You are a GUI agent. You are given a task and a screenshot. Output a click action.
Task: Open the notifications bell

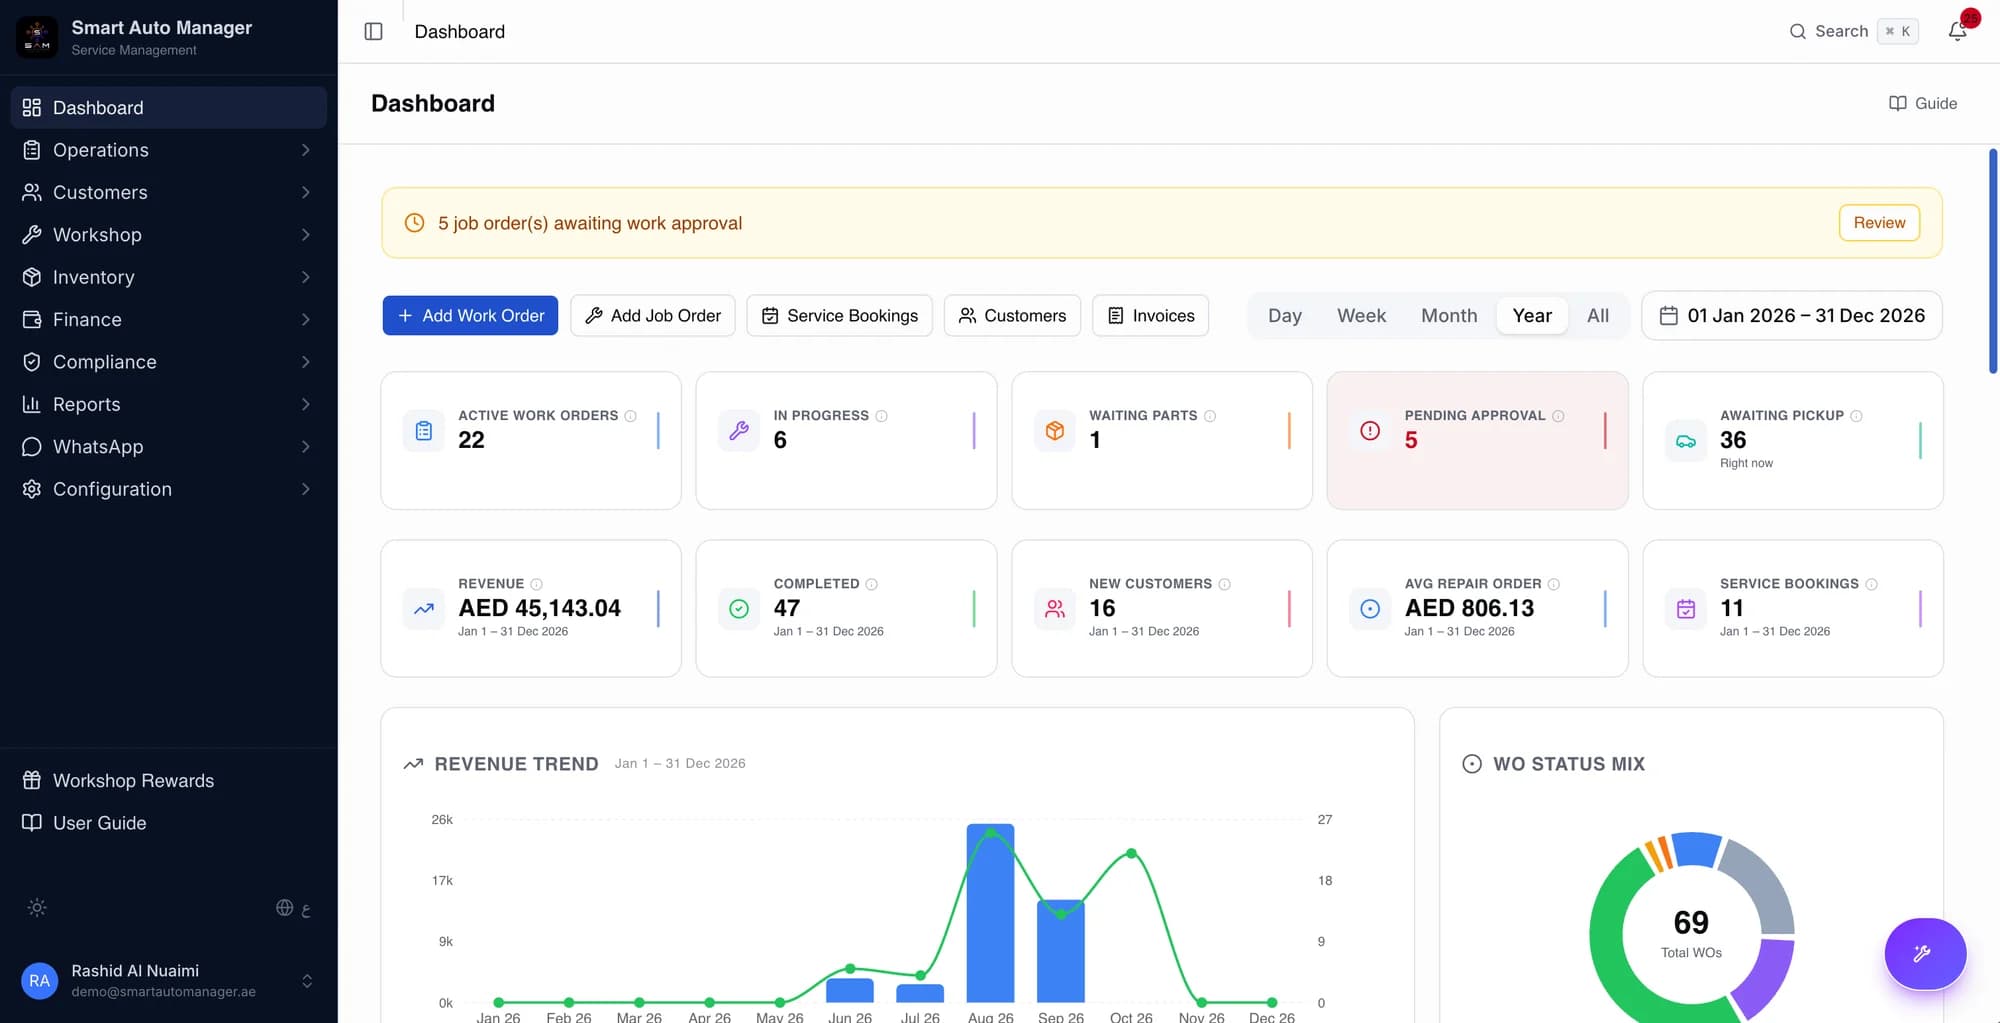pos(1957,31)
